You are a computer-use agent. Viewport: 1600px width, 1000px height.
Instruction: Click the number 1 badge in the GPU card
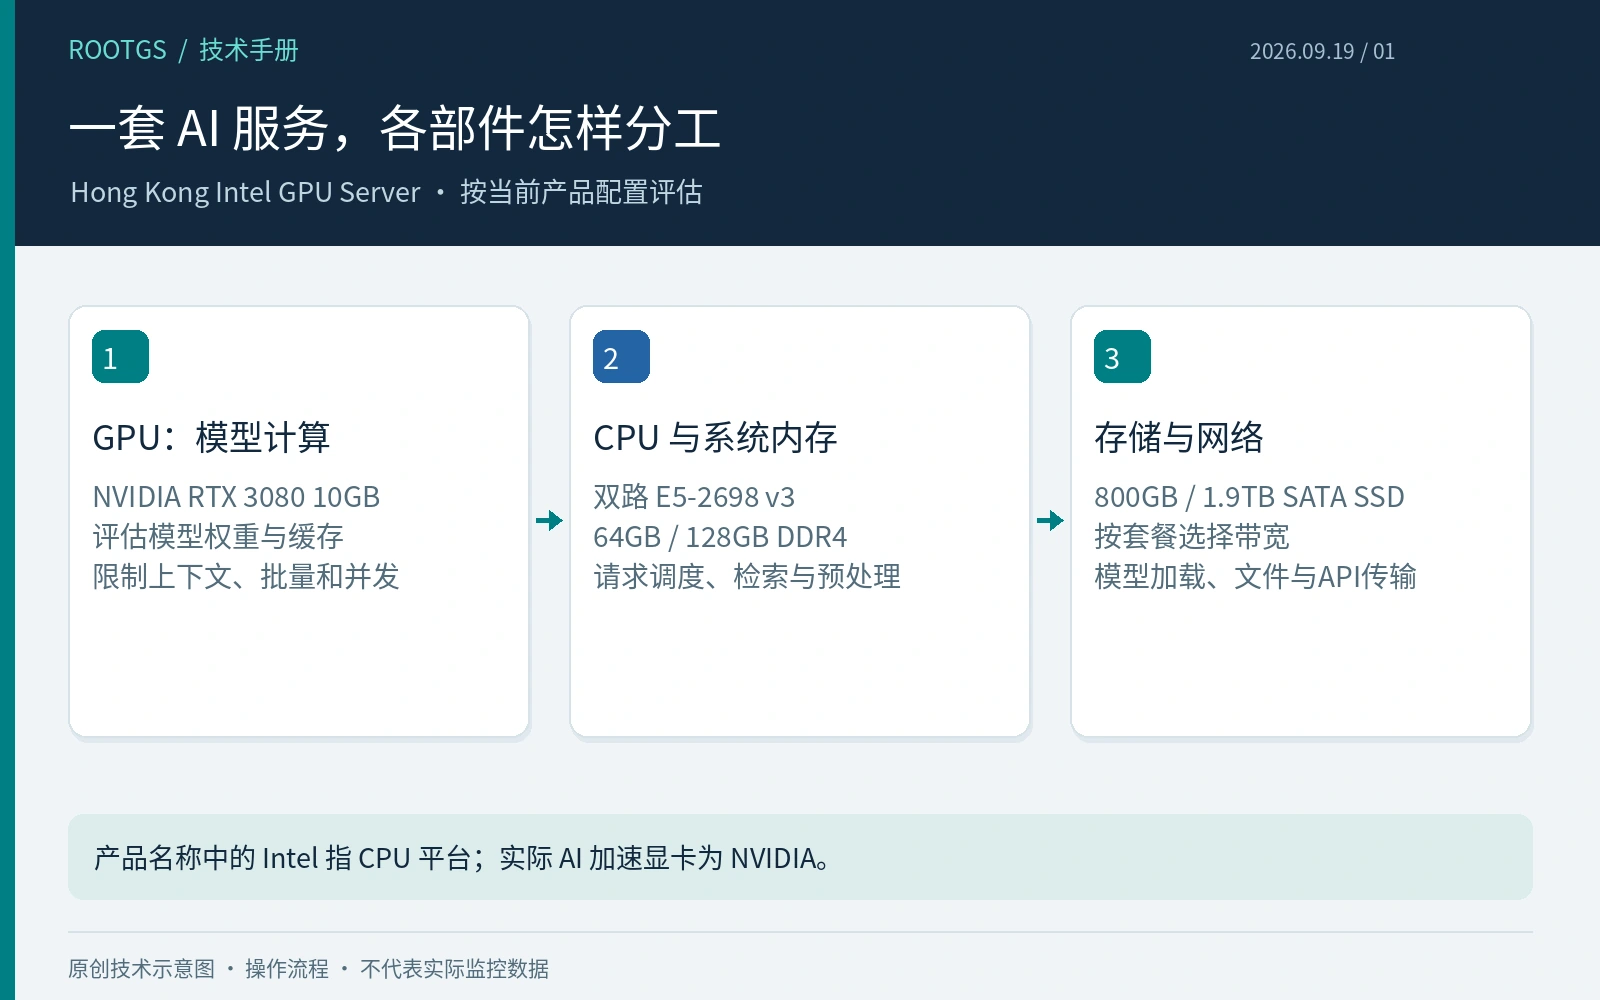[120, 356]
